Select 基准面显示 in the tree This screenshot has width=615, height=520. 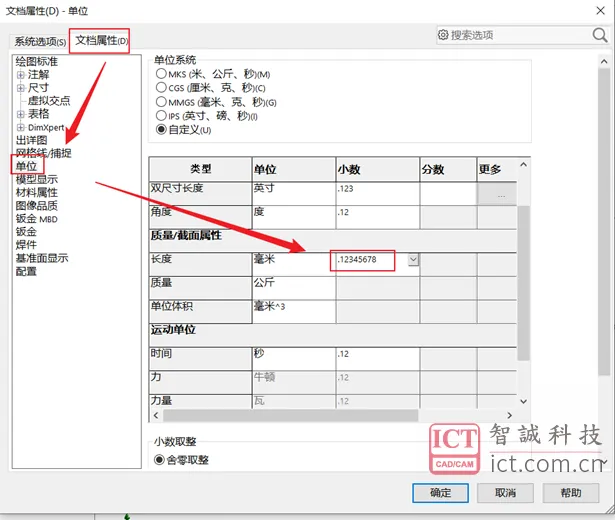point(42,258)
